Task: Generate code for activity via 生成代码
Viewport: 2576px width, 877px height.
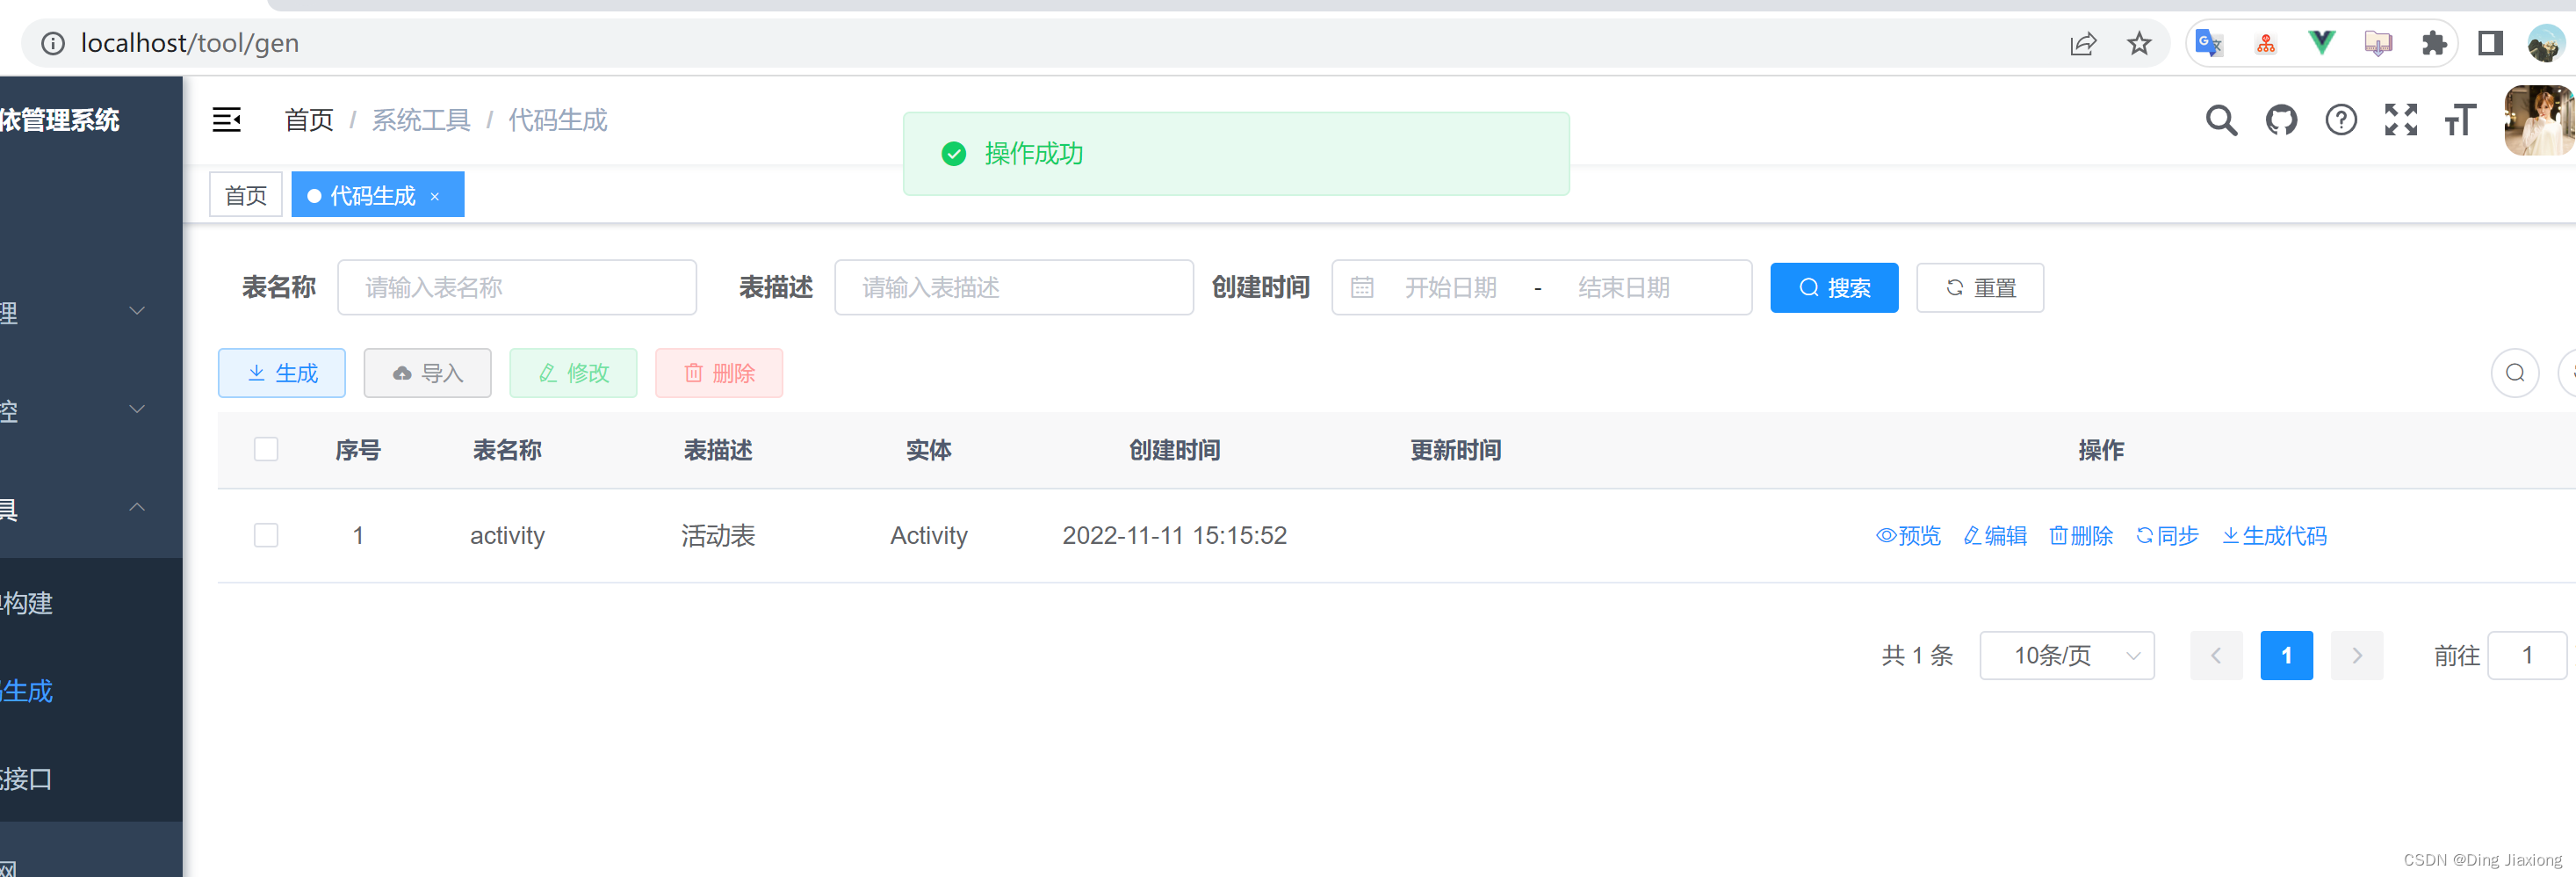Action: (2274, 536)
